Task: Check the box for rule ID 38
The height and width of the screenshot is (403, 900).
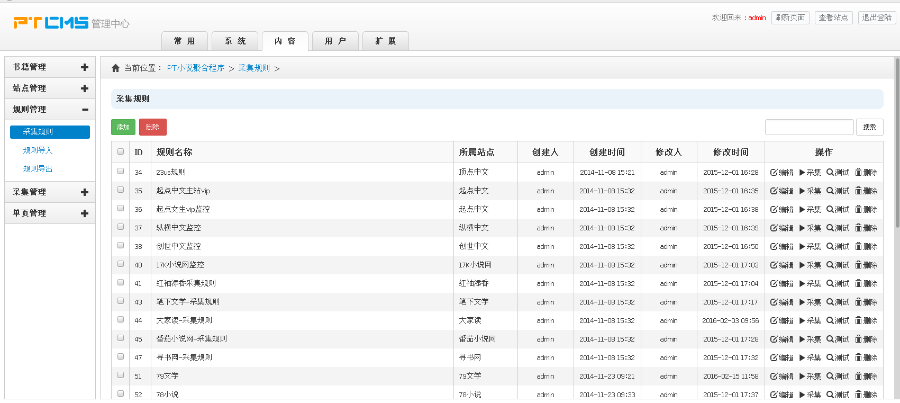Action: point(121,245)
